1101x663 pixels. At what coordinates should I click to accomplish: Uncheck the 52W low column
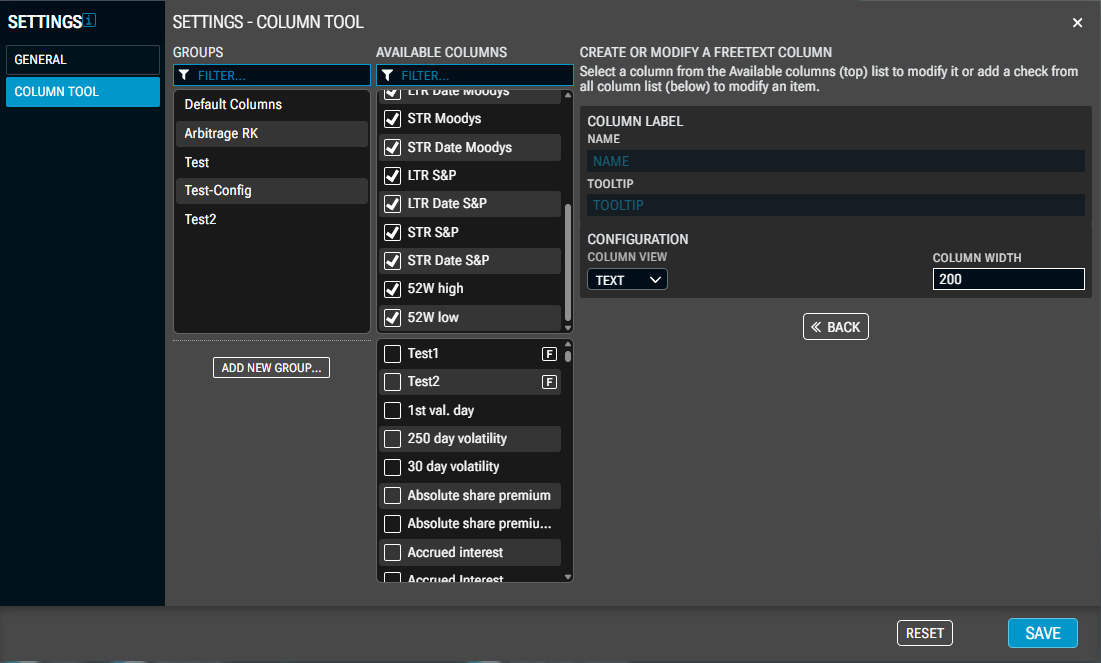393,317
